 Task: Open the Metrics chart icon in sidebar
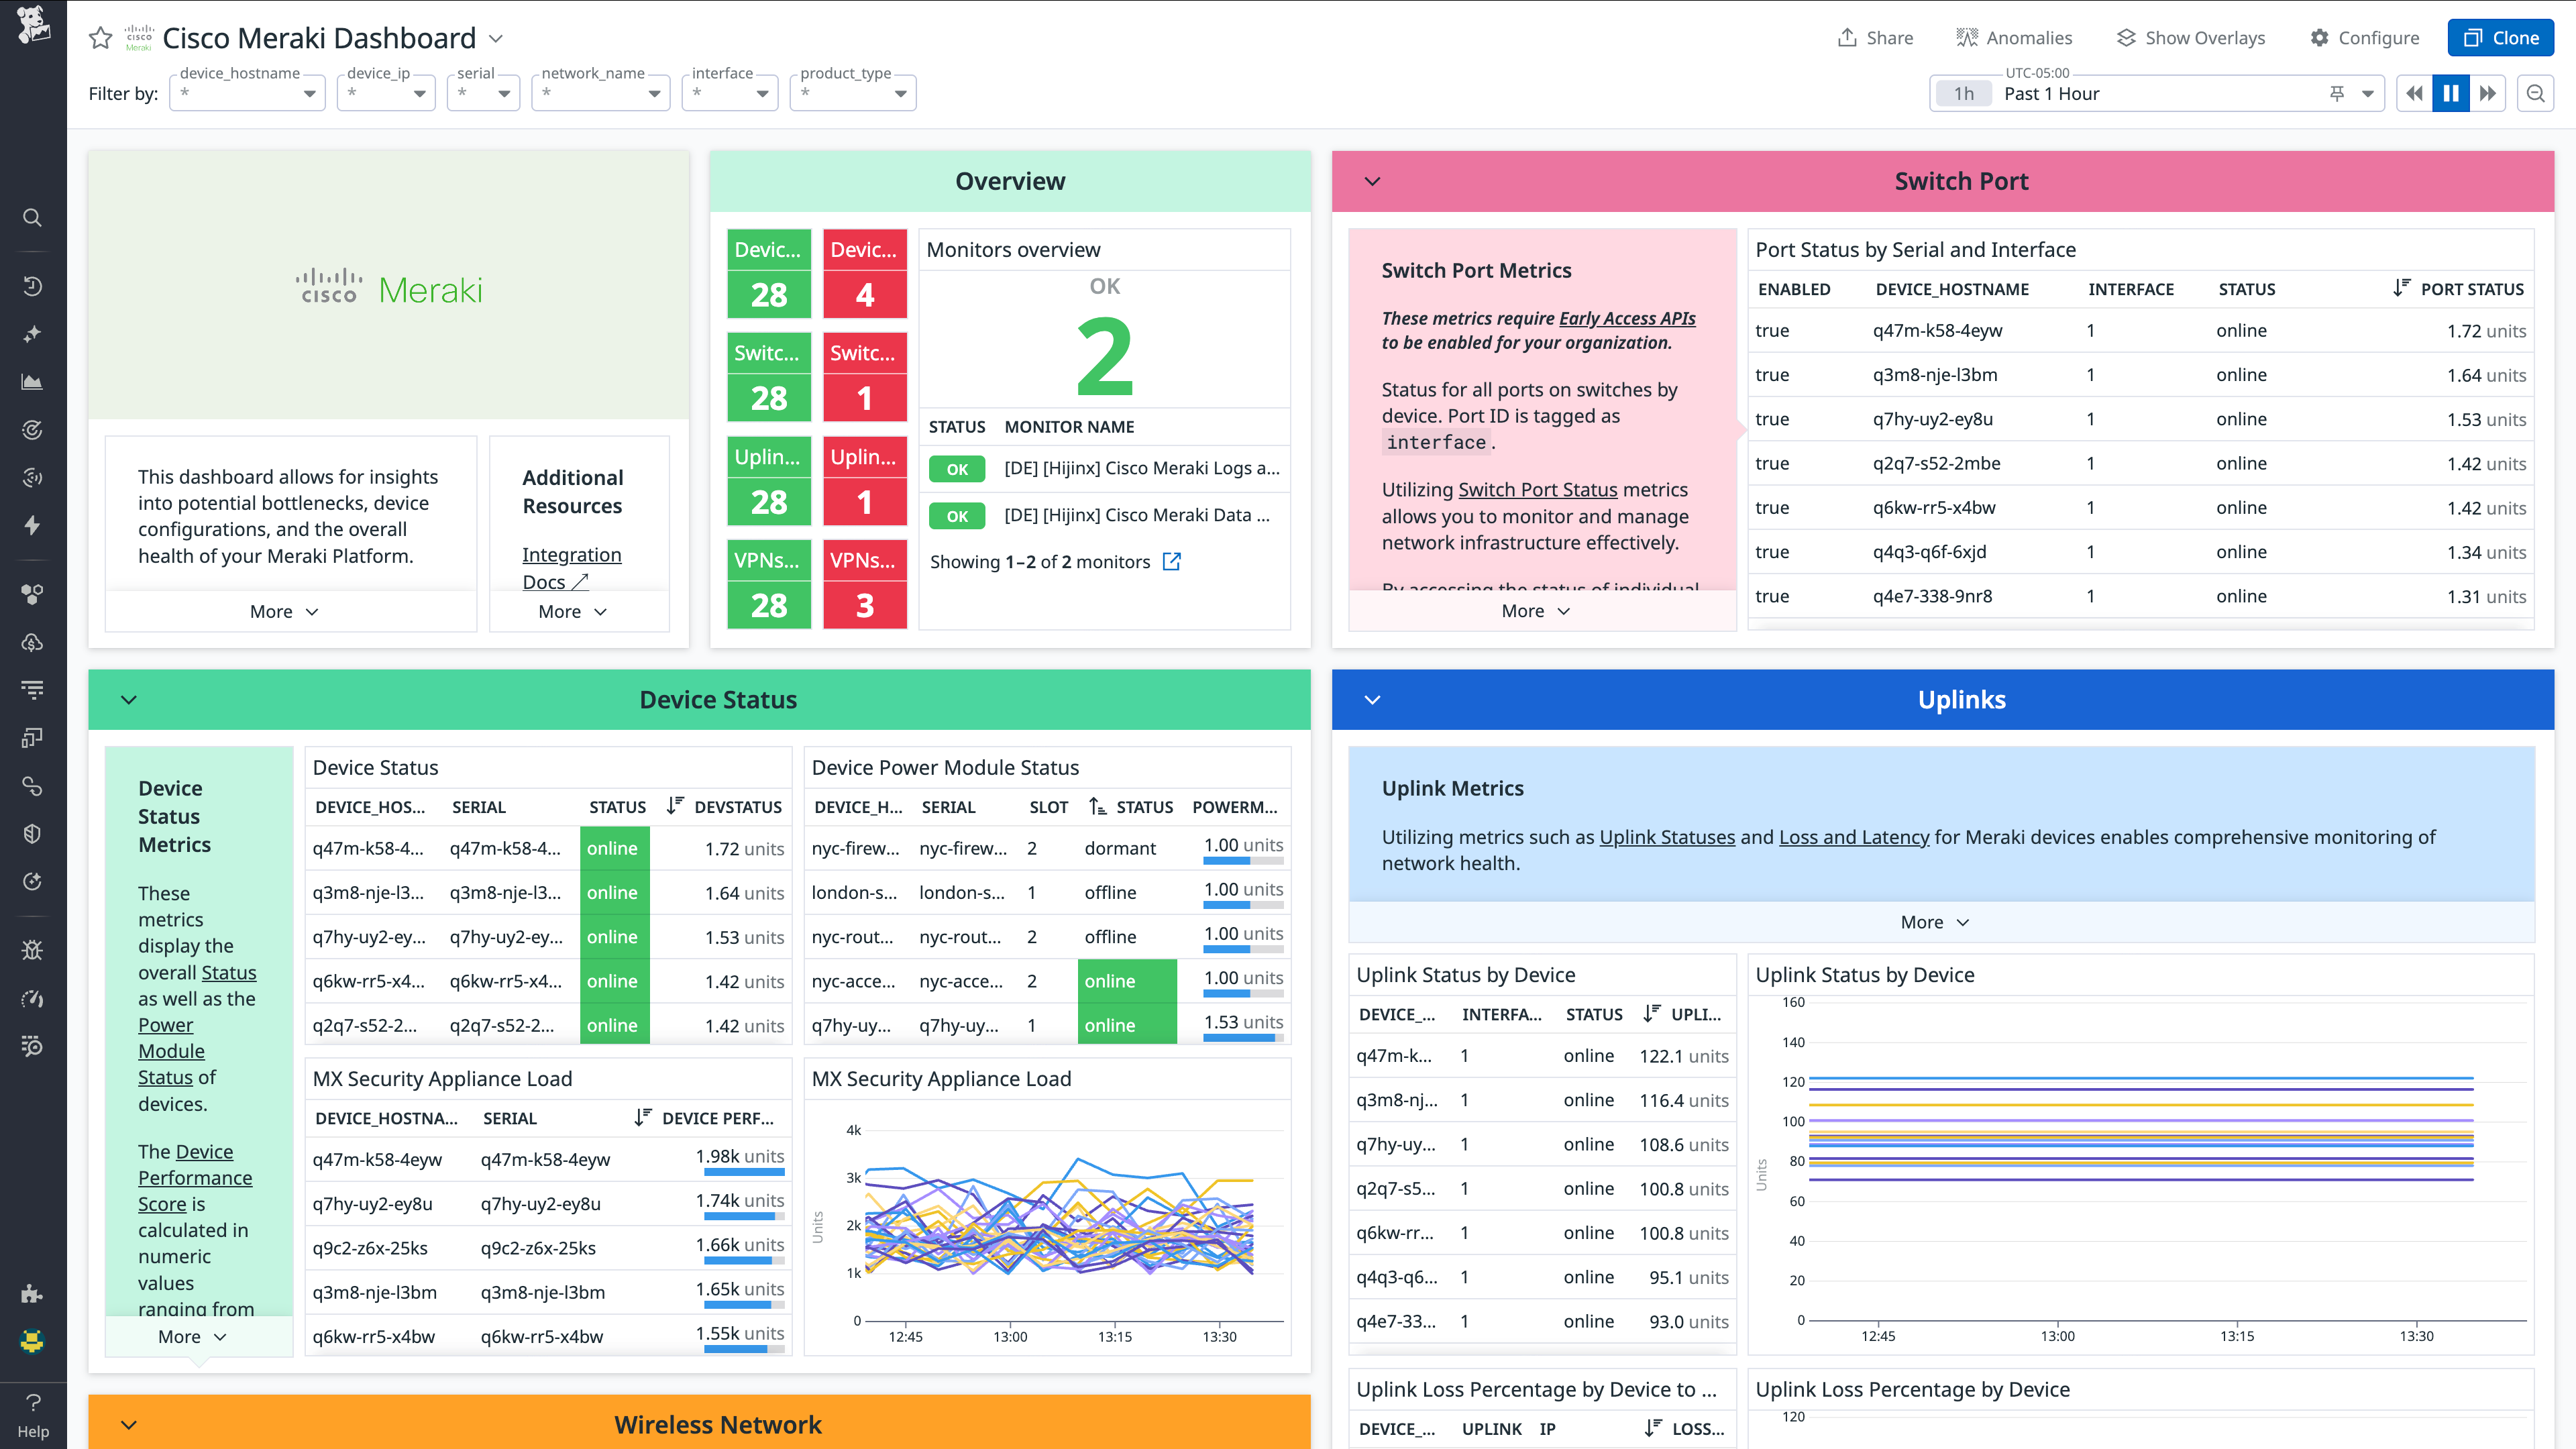pyautogui.click(x=32, y=381)
